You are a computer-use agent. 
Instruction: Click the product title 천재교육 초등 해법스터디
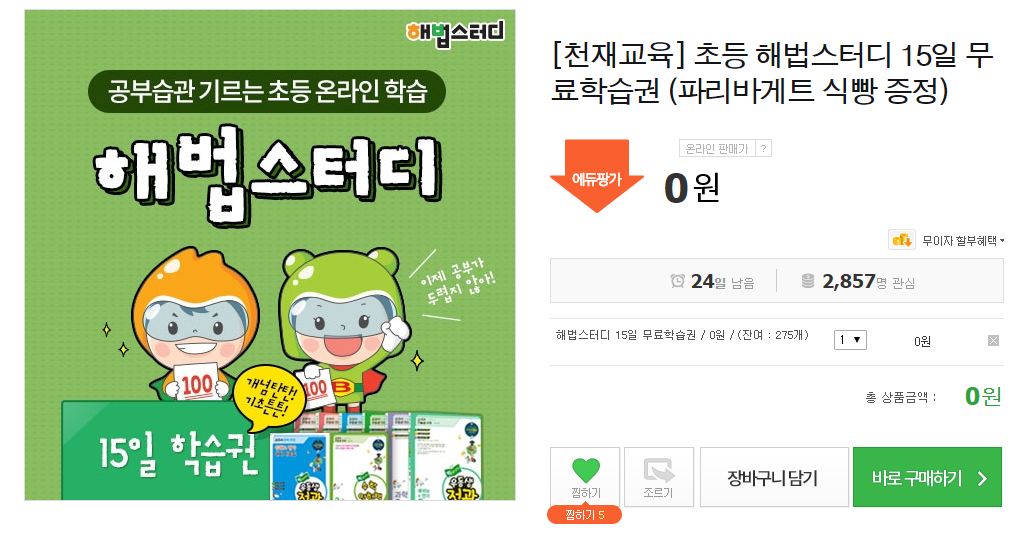[x=772, y=73]
